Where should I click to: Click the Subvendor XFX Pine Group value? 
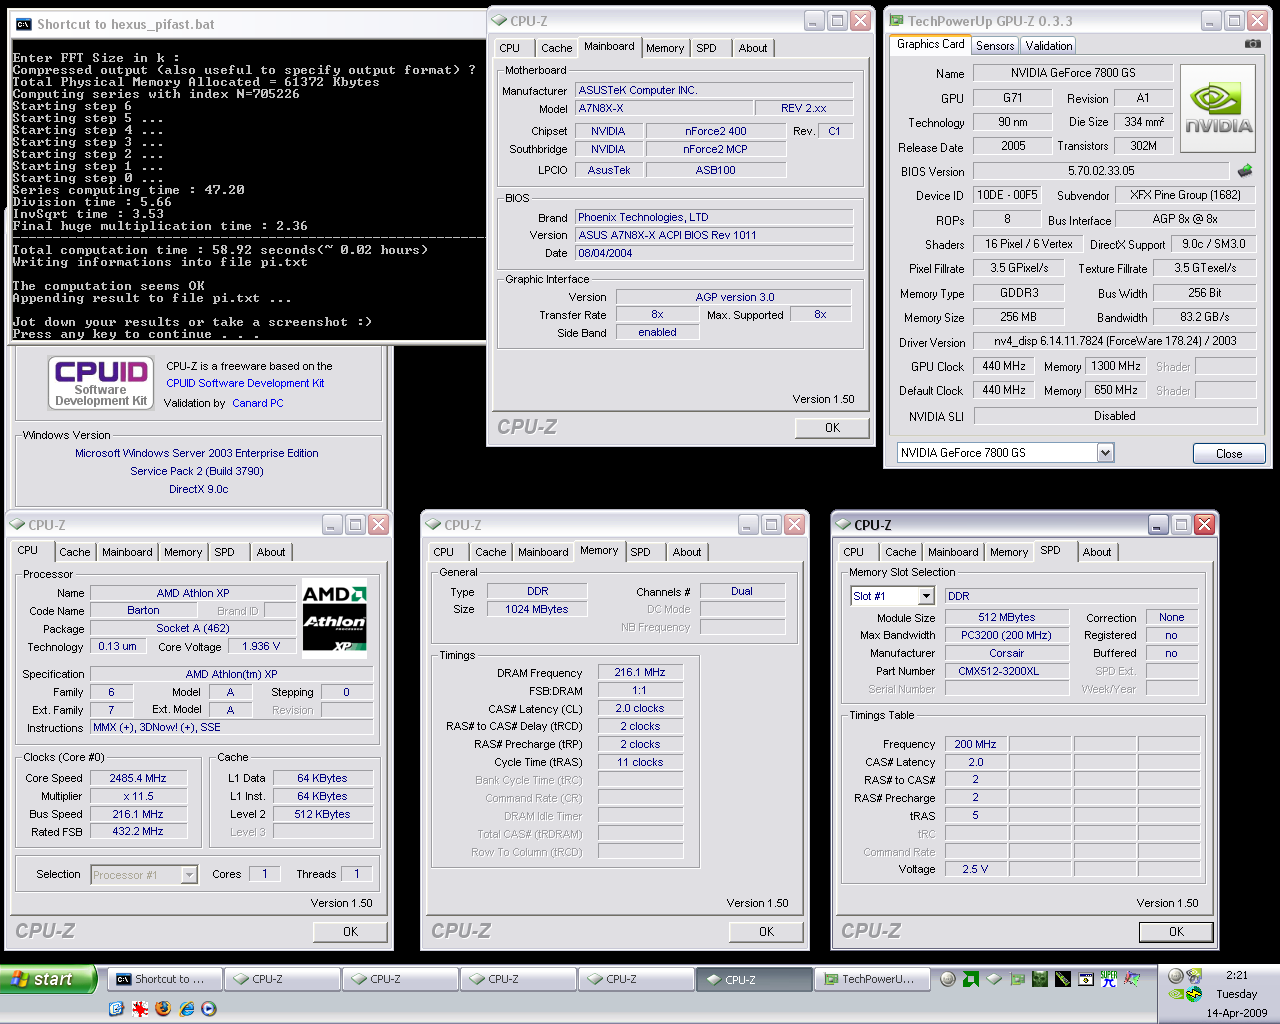[1185, 195]
